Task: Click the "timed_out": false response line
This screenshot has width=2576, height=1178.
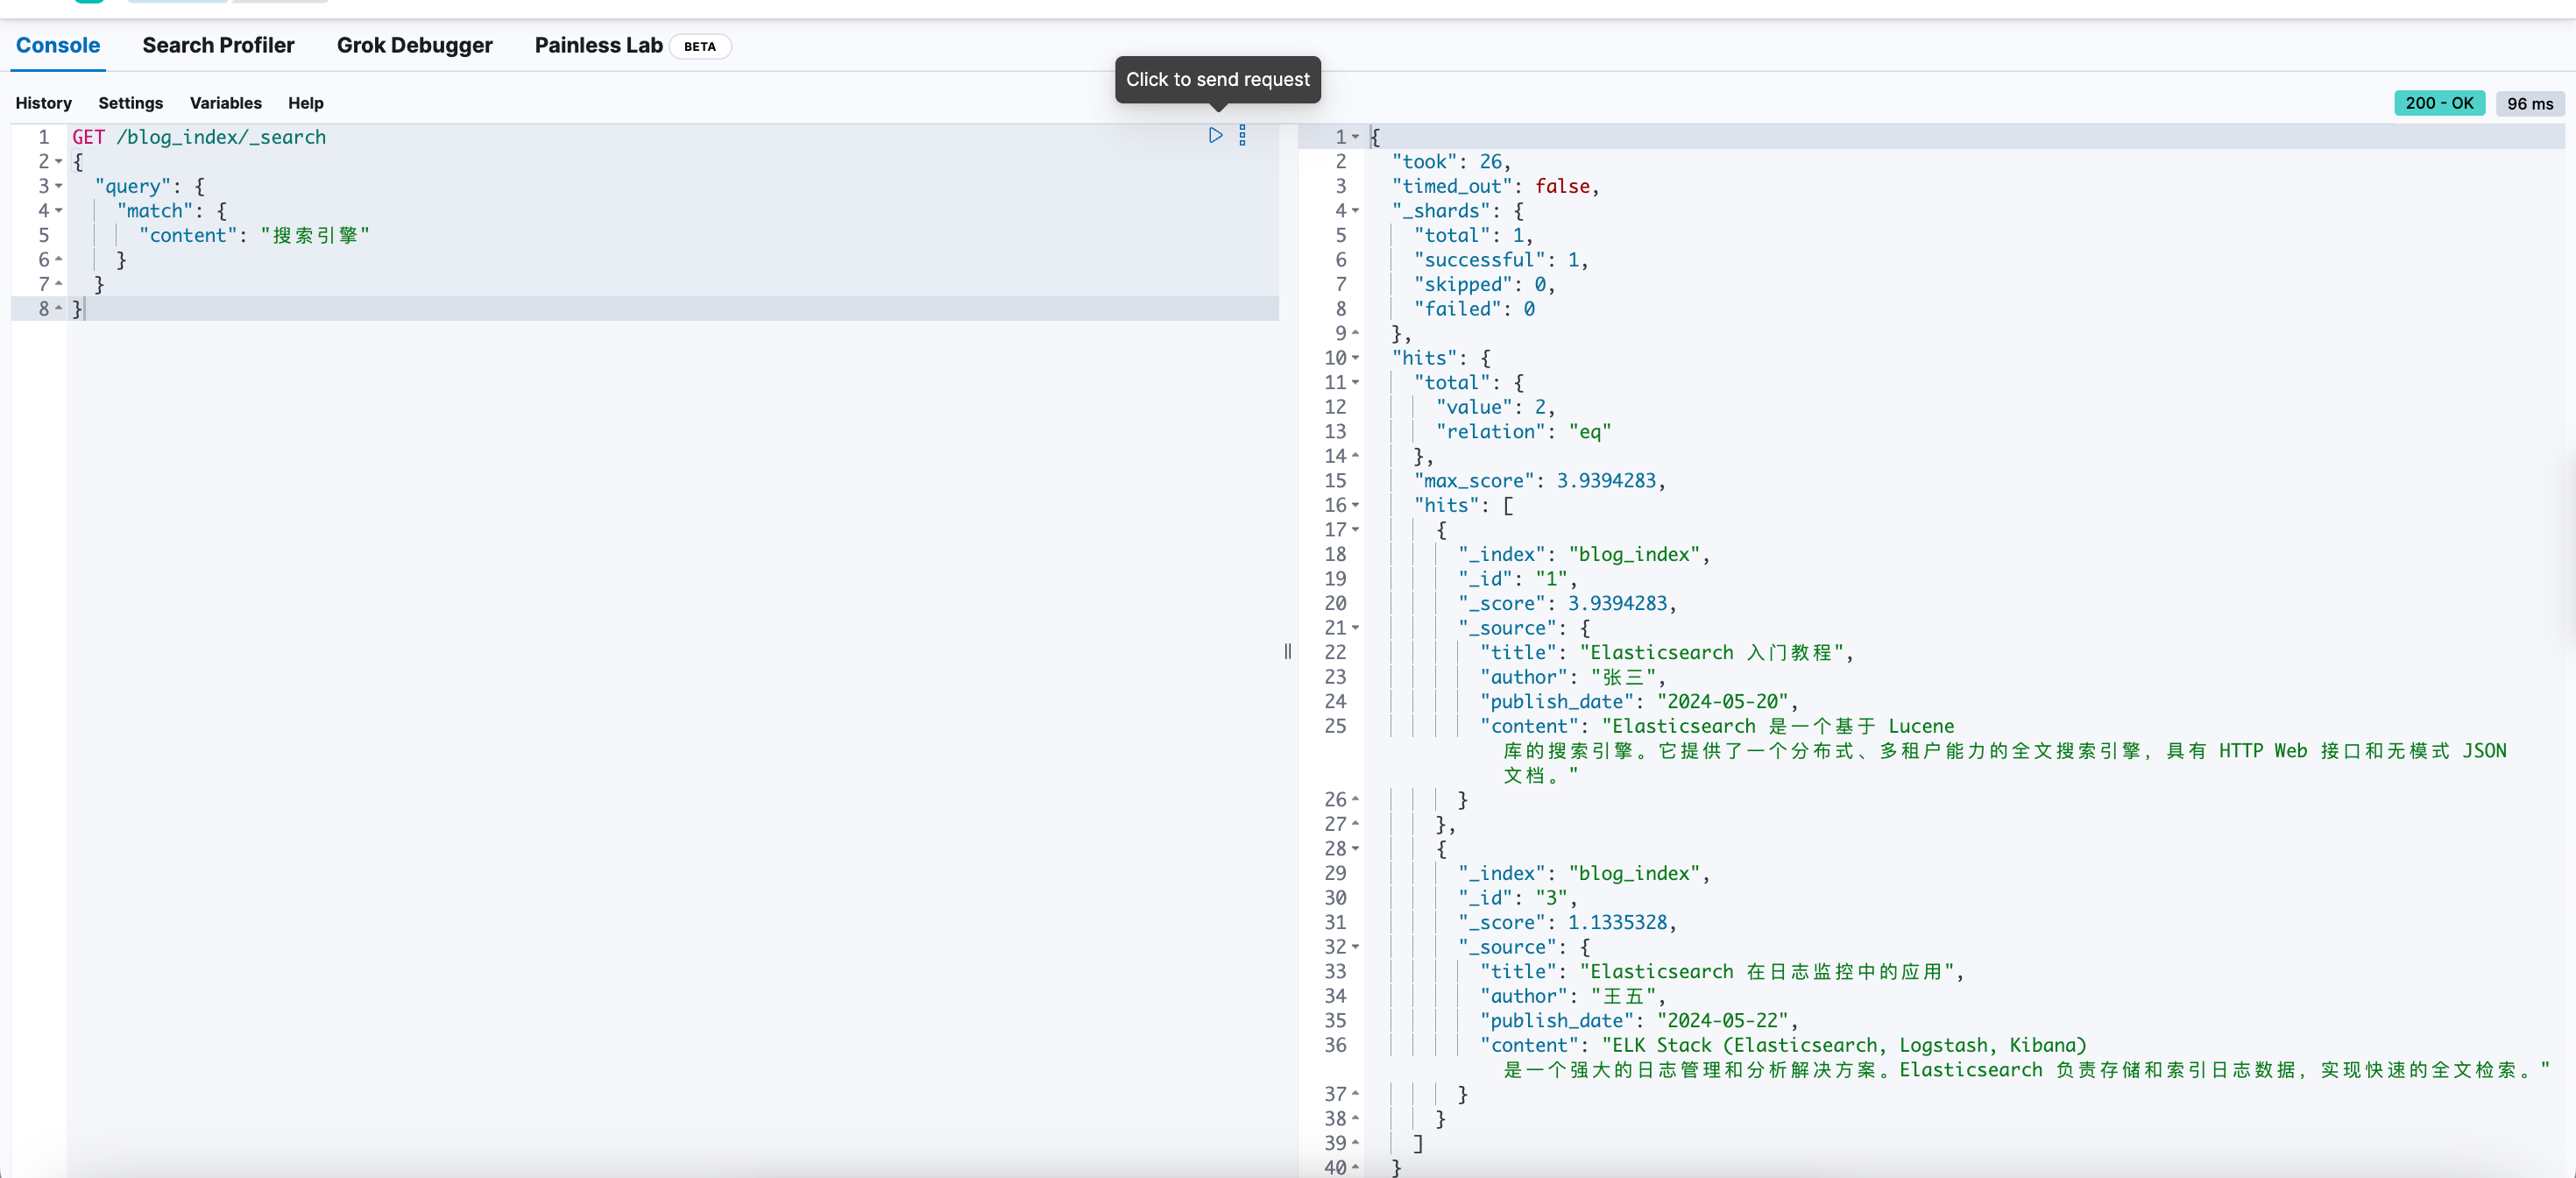Action: click(1495, 186)
